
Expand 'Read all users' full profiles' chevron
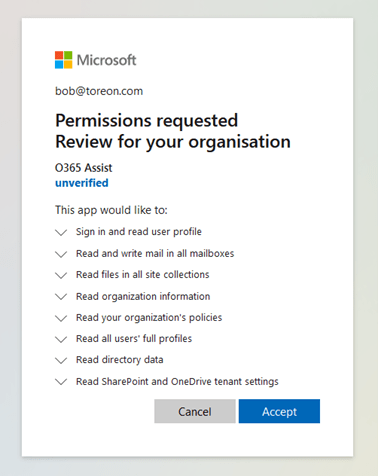point(61,339)
